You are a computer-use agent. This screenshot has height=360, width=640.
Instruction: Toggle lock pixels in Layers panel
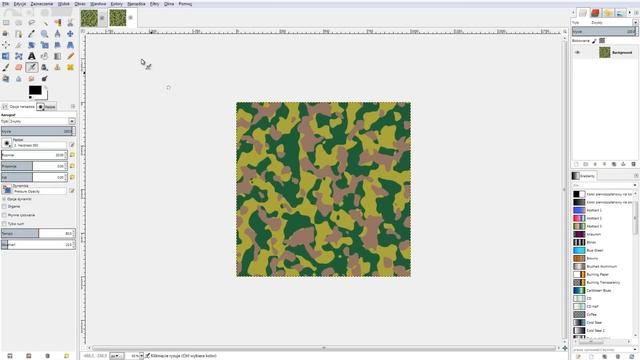(x=594, y=40)
